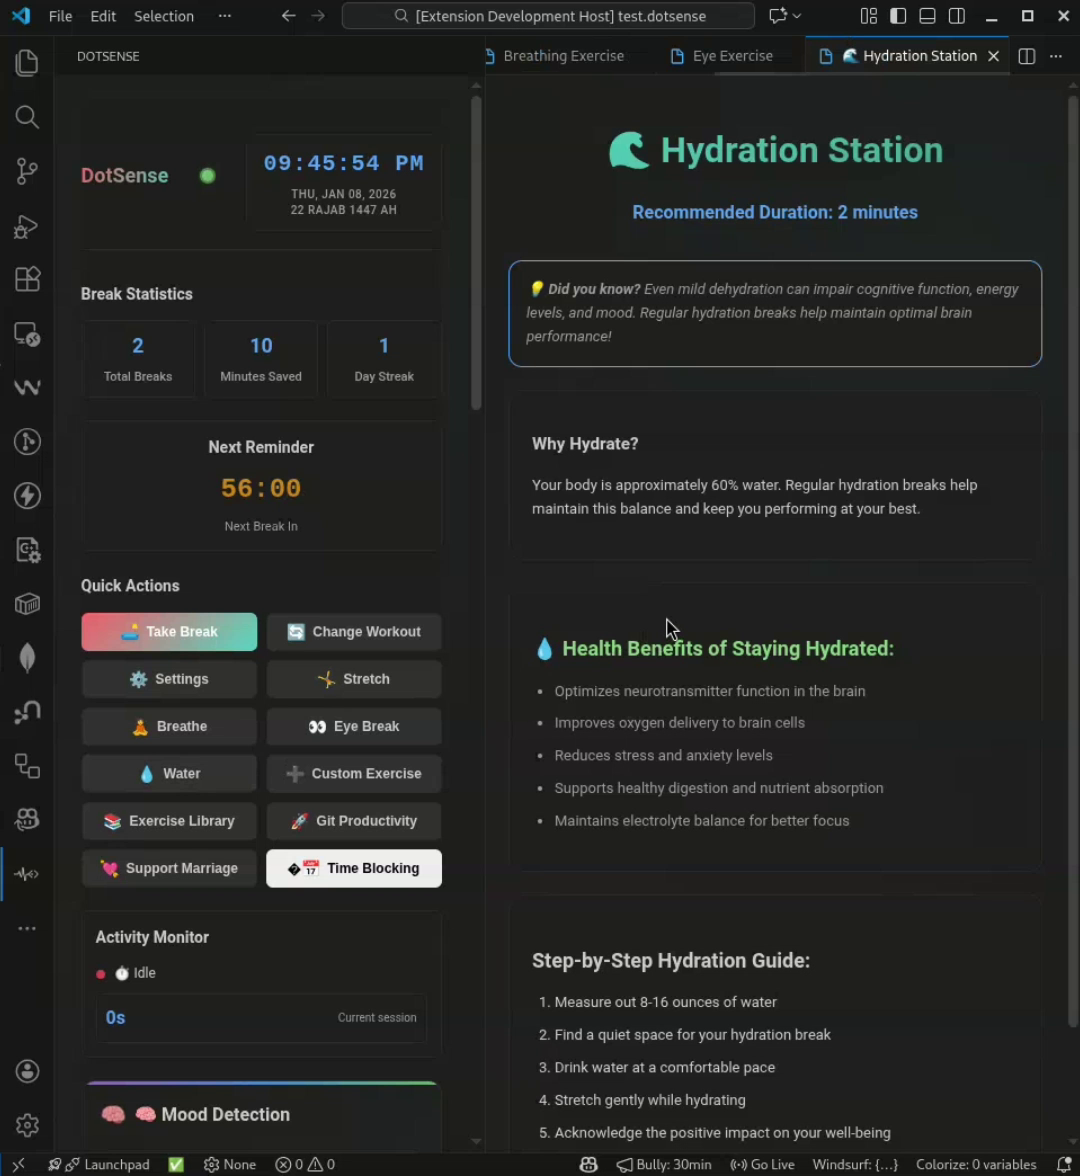Open editor More Actions ellipsis
The height and width of the screenshot is (1176, 1080).
pyautogui.click(x=1056, y=56)
